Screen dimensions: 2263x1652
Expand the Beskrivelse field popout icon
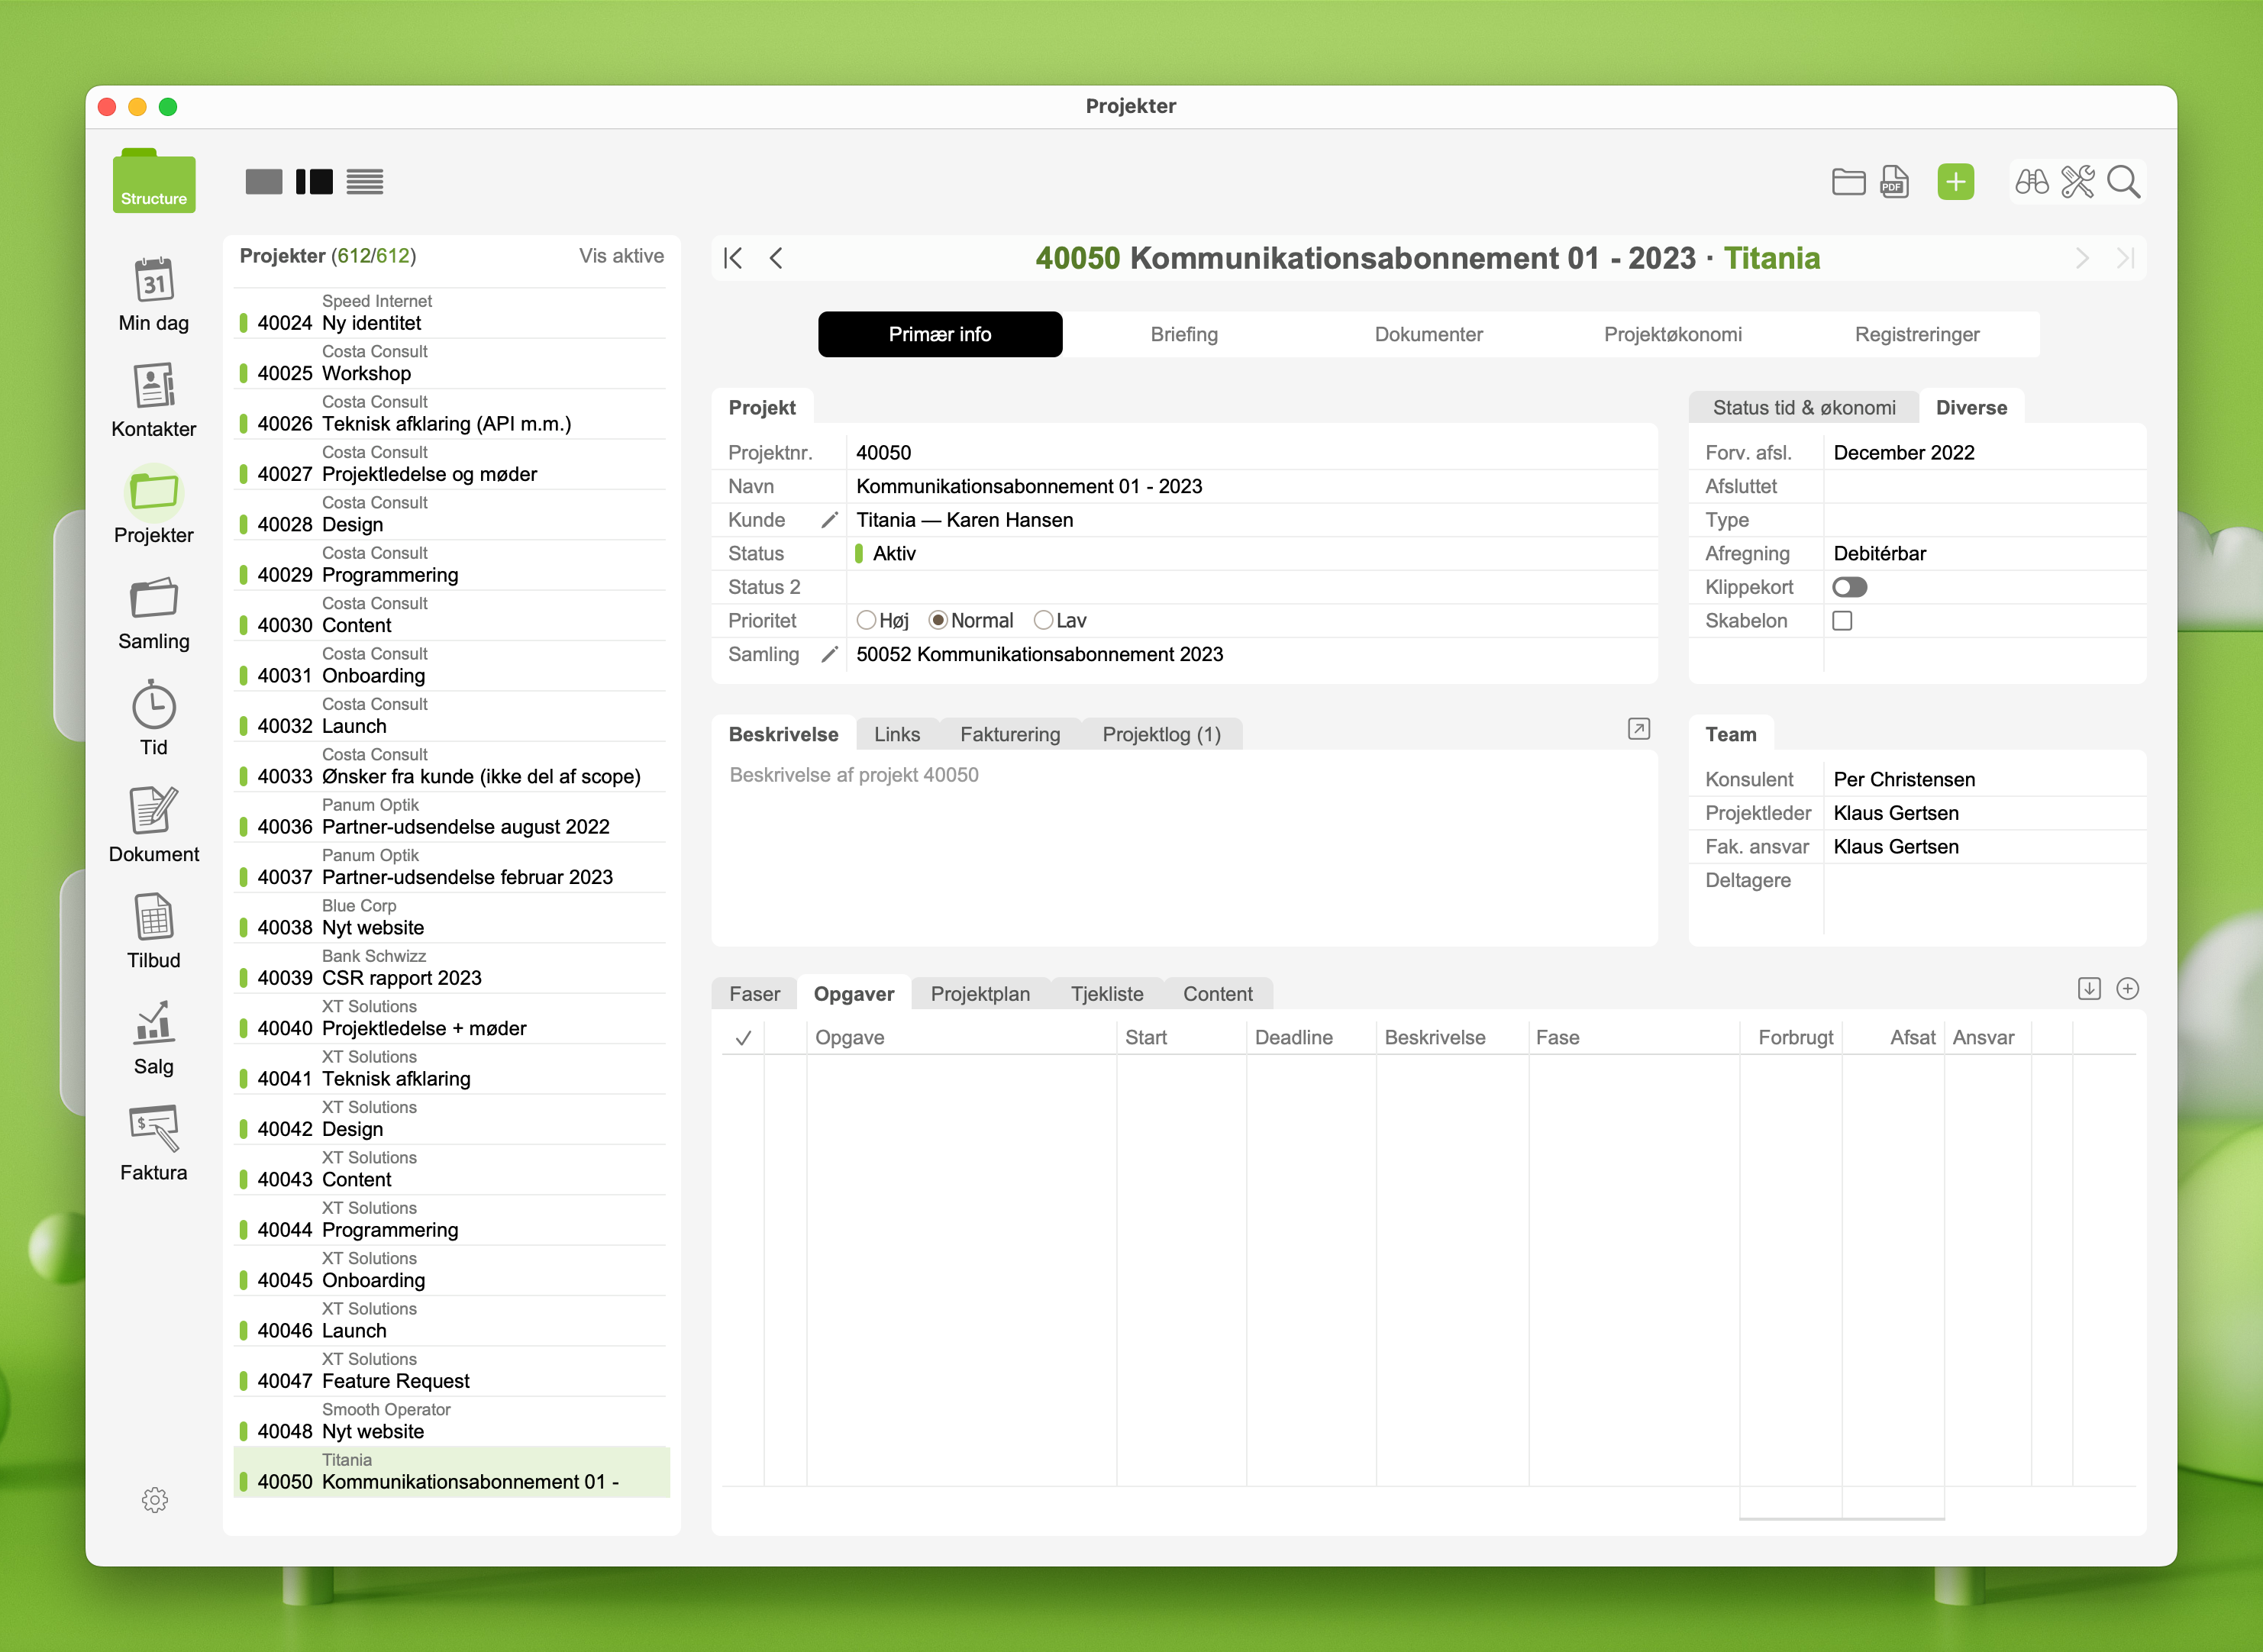[x=1638, y=729]
